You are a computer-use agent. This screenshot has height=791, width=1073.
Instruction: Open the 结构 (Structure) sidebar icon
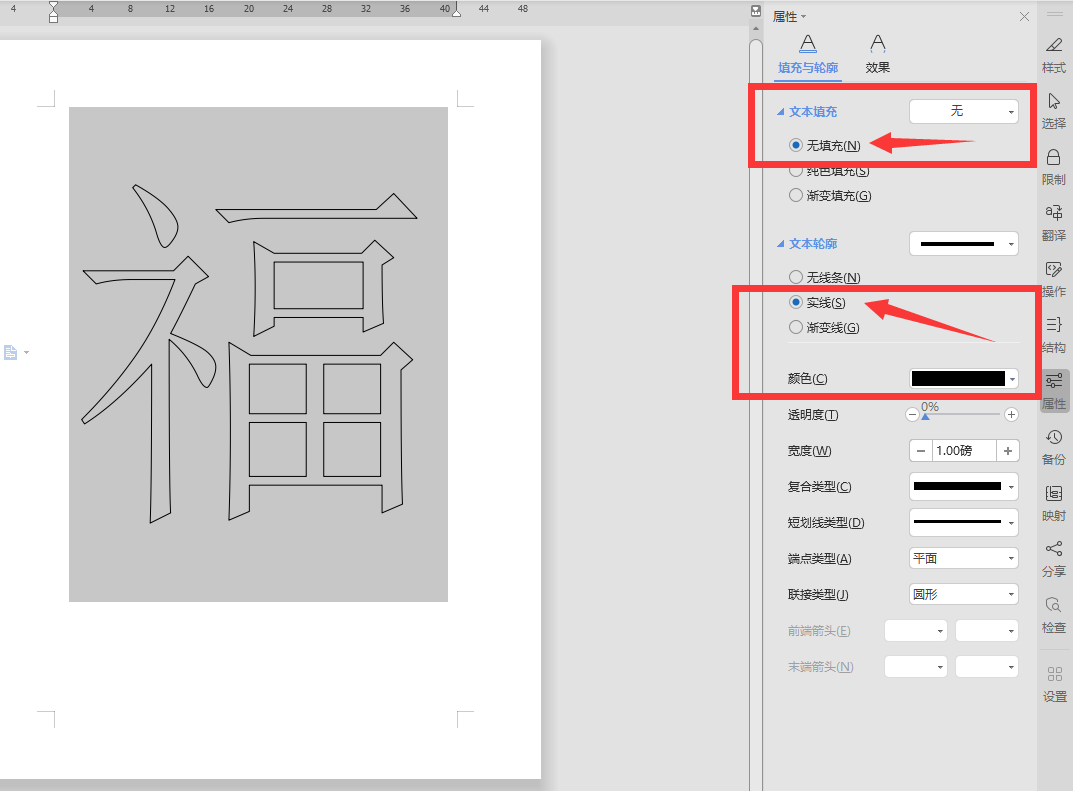coord(1054,335)
